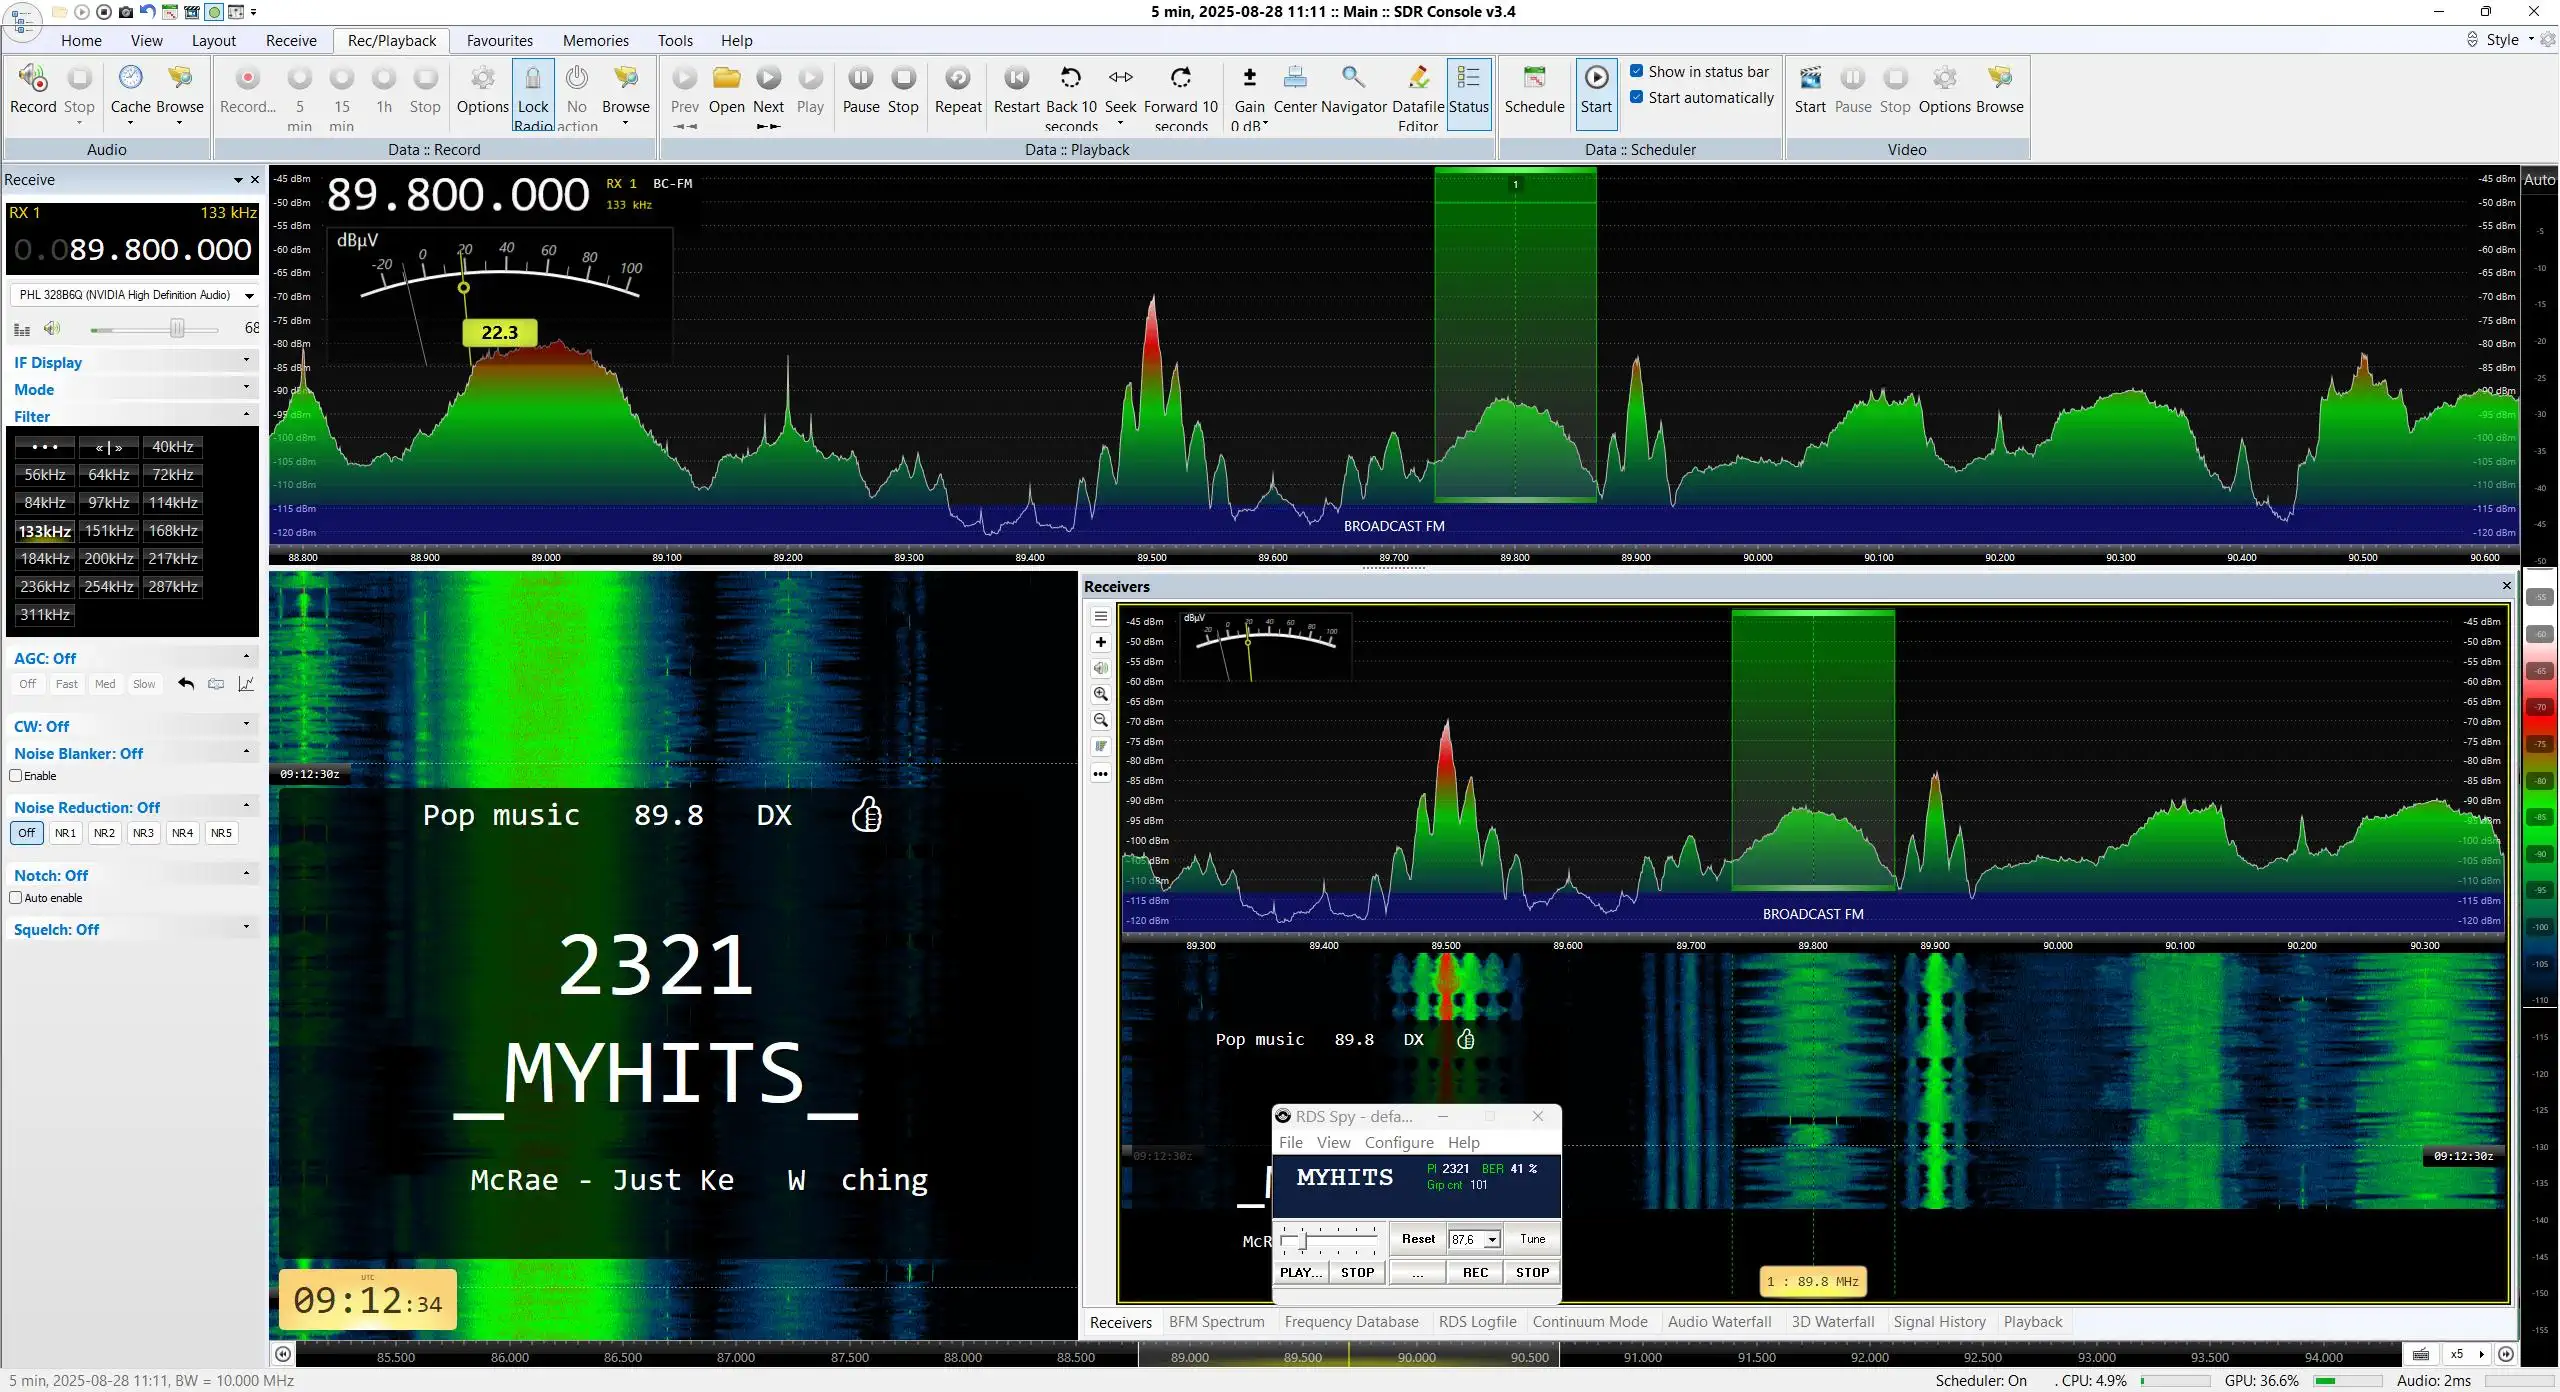Click the Next file icon
The width and height of the screenshot is (2560, 1392).
coord(768,78)
